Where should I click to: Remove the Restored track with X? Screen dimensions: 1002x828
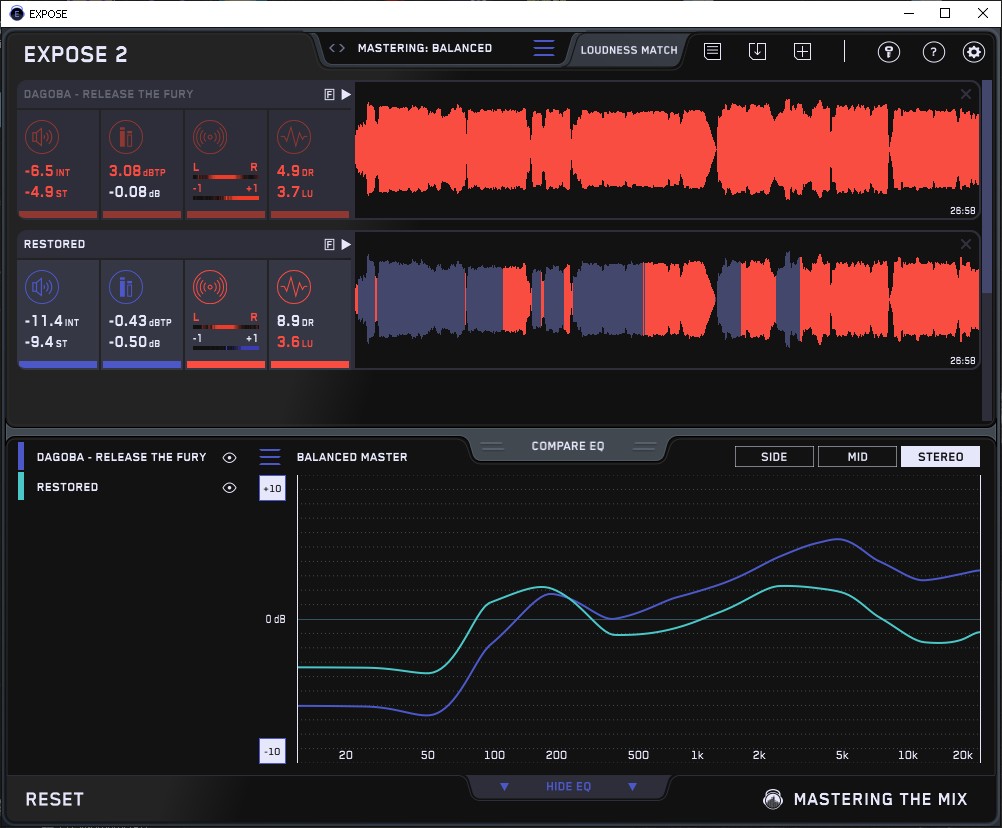pyautogui.click(x=966, y=243)
